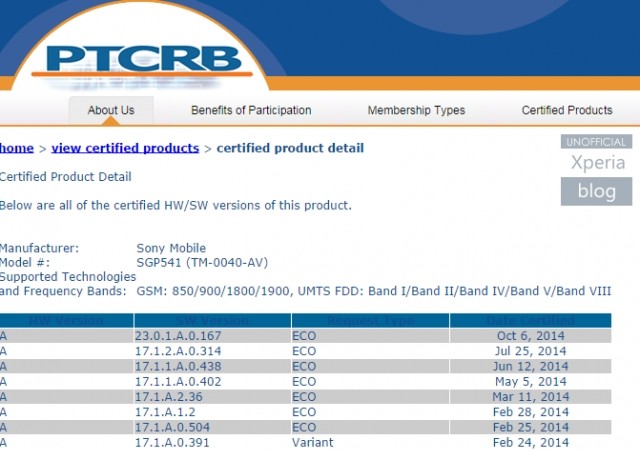Screen dimensions: 640x452
Task: Click the Jun 12, 2014 date cell
Action: 531,366
